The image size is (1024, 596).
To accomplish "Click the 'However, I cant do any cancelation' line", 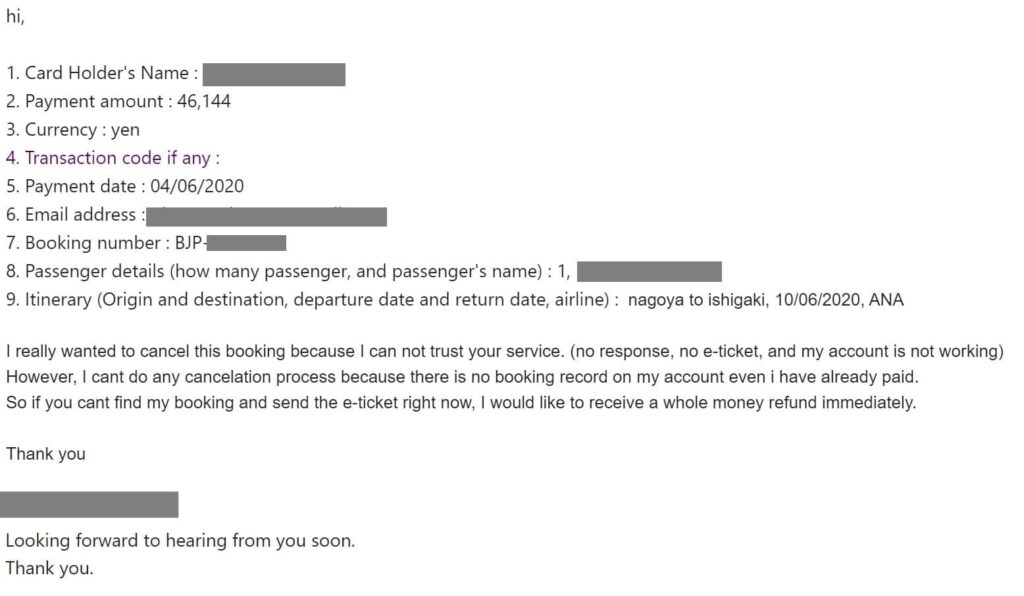I will pos(462,377).
